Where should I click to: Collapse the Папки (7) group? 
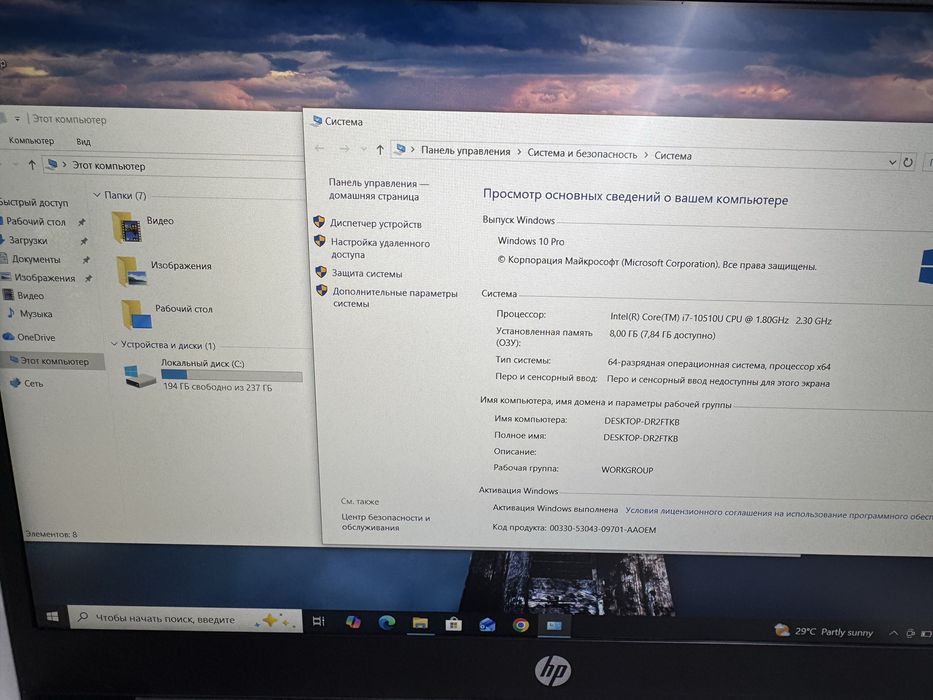[x=97, y=195]
